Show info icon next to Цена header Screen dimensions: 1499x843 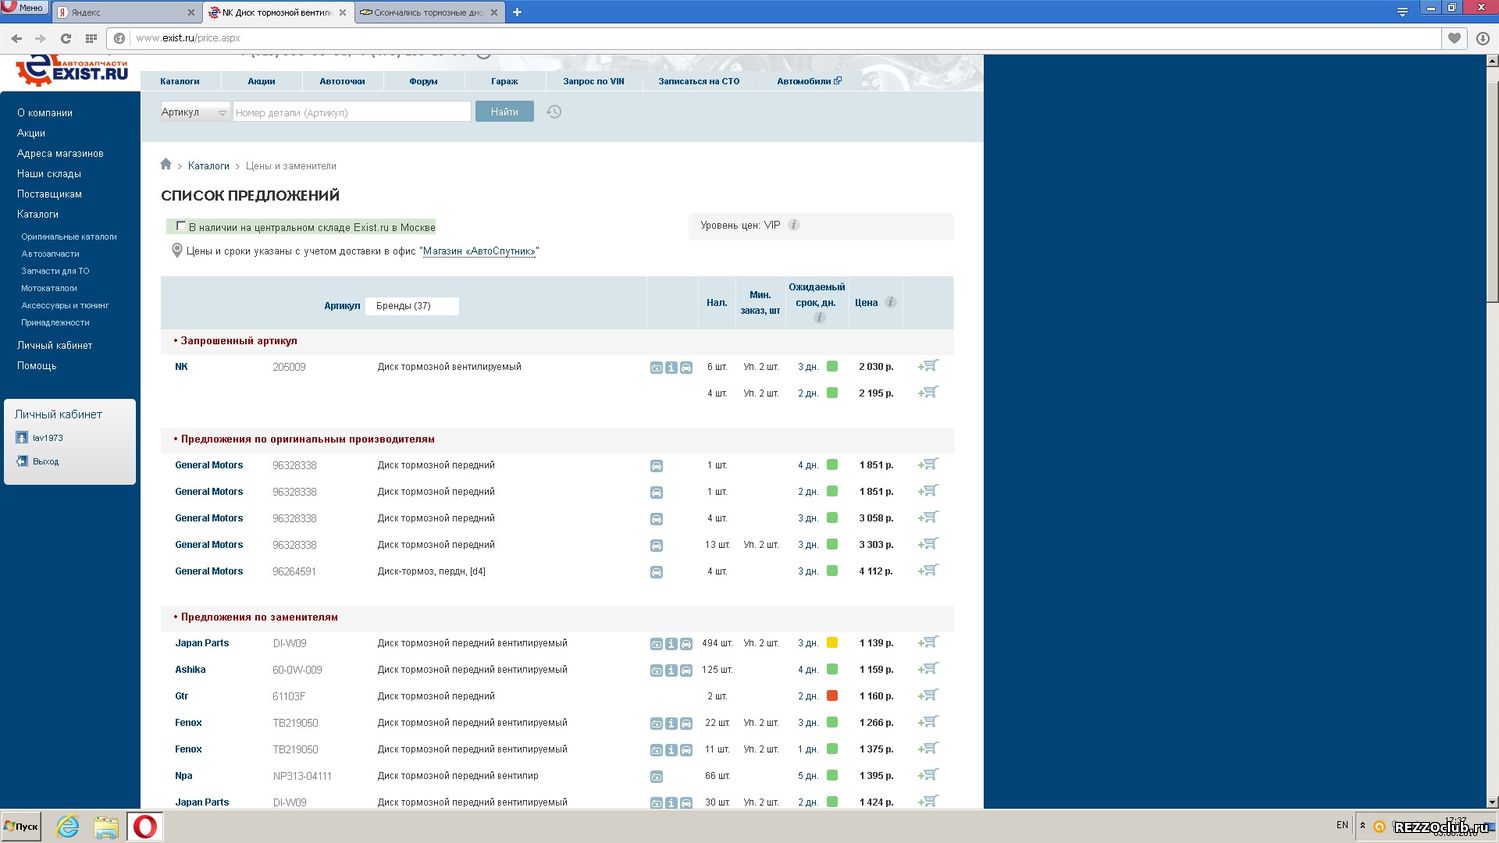click(x=890, y=302)
